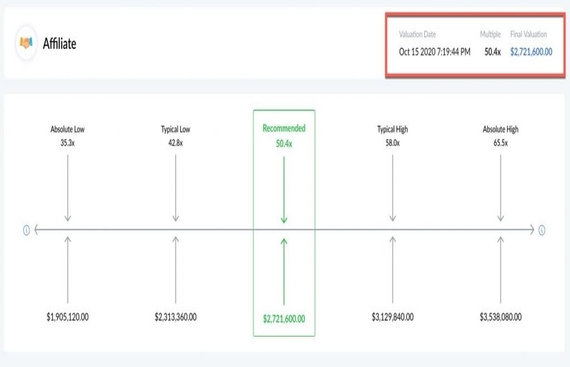Click the up arrow above $3,538,080.00
The width and height of the screenshot is (570, 367).
[501, 270]
